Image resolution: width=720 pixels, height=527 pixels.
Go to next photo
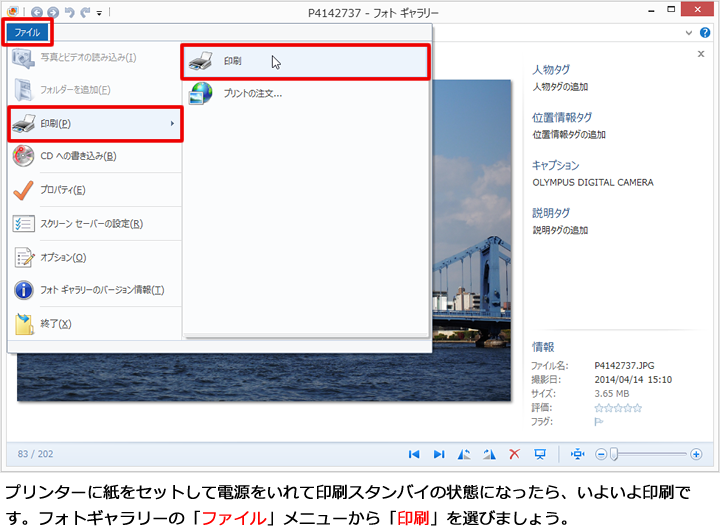(x=439, y=454)
